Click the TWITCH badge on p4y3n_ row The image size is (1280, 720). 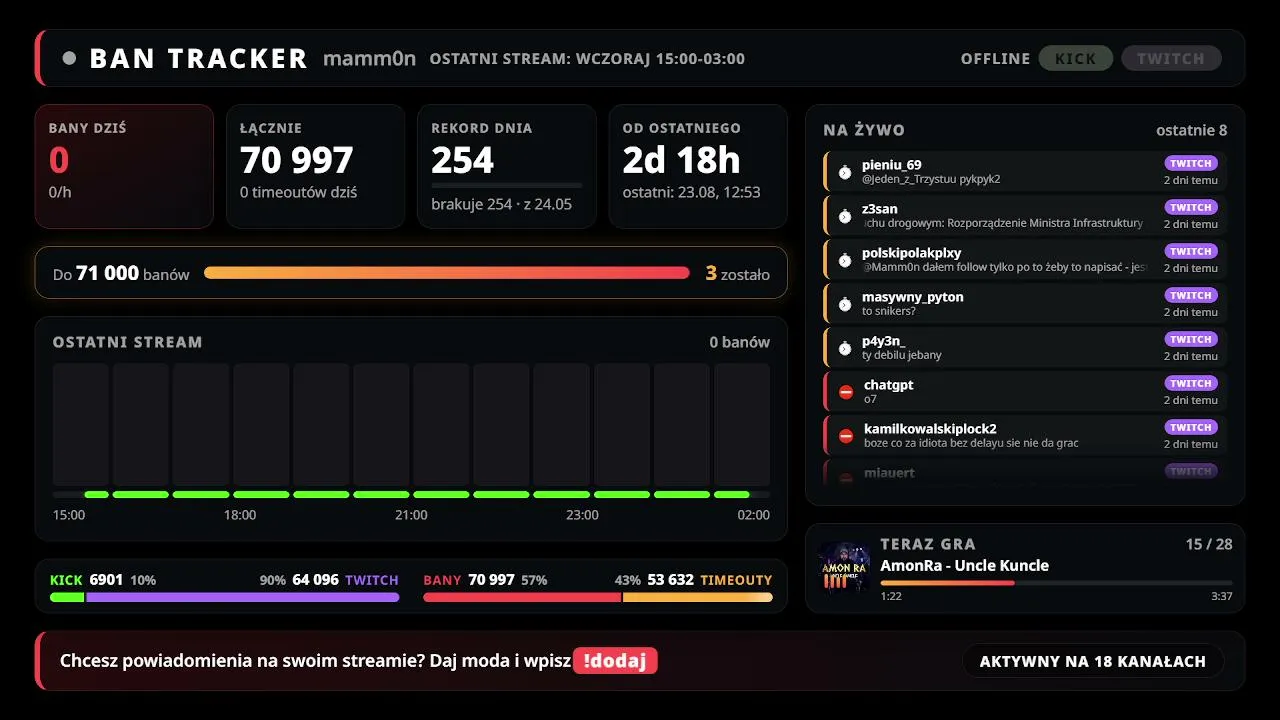[x=1191, y=339]
